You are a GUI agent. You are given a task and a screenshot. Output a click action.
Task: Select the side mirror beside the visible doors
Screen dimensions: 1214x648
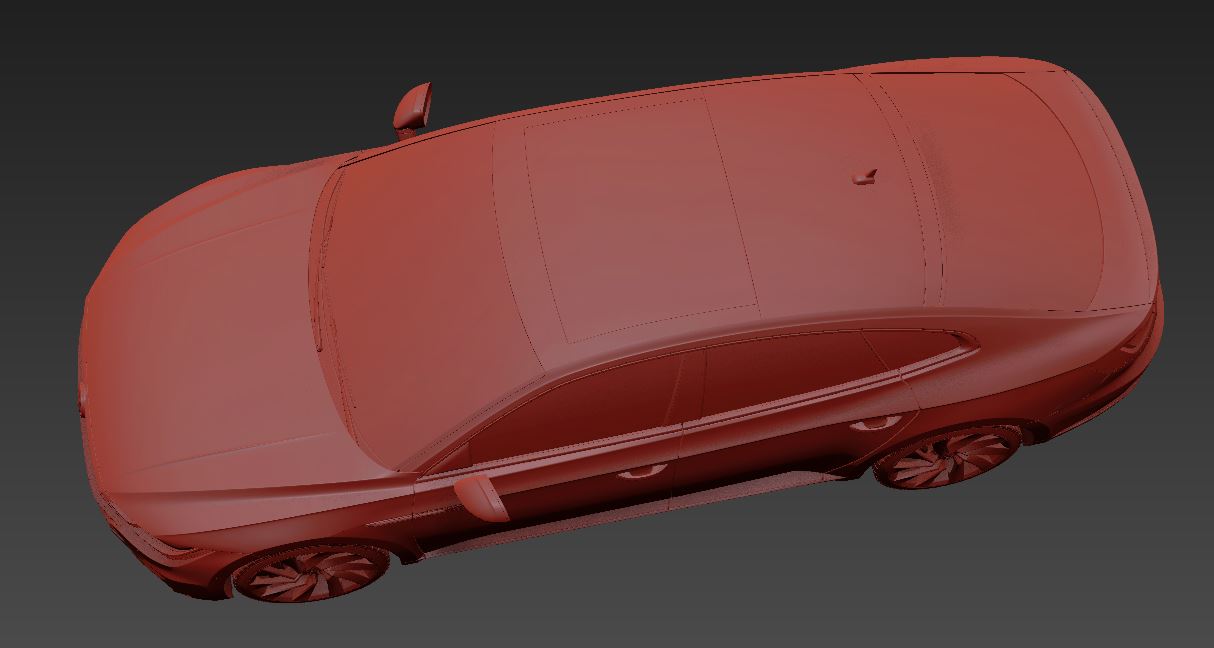tap(482, 498)
